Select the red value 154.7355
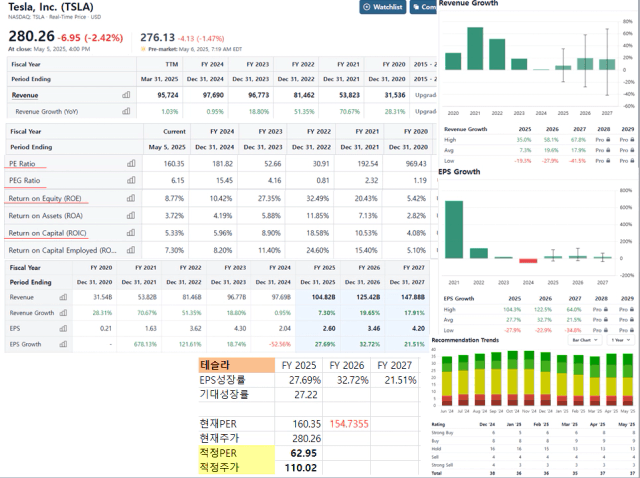This screenshot has height=478, width=640. (x=349, y=424)
